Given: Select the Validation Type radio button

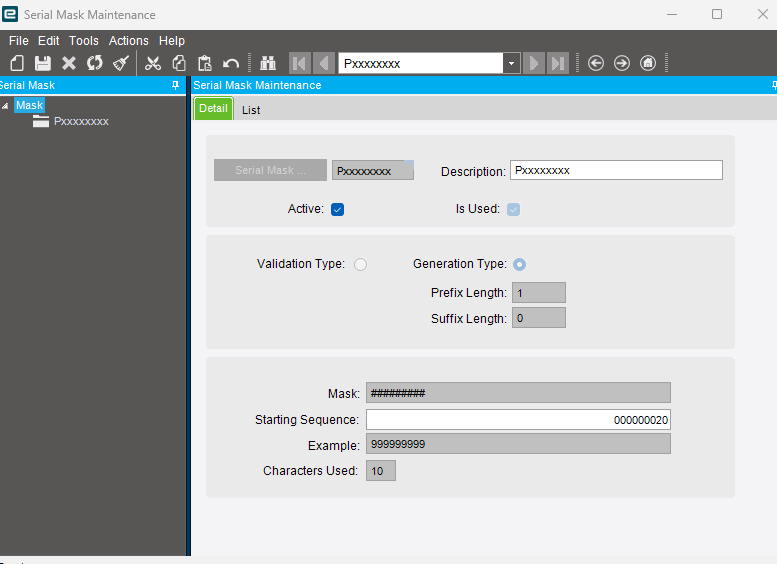Looking at the screenshot, I should click(x=360, y=264).
